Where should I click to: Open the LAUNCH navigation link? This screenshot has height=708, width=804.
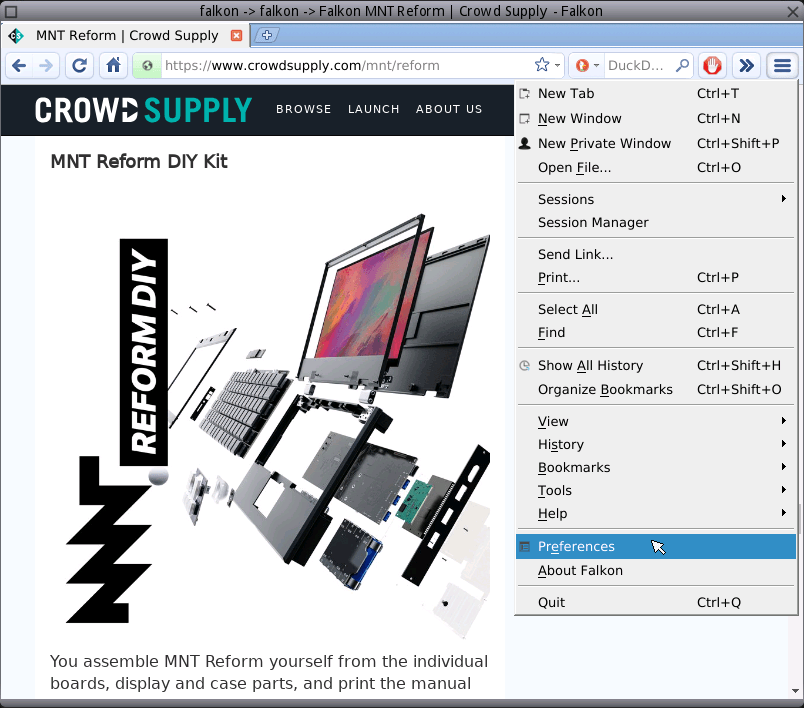(373, 109)
